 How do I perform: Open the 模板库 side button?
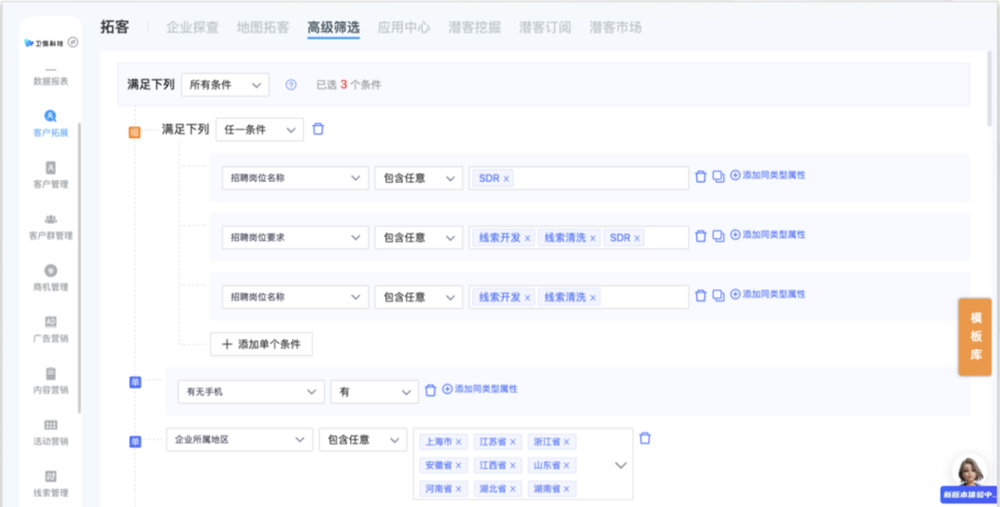tap(975, 337)
